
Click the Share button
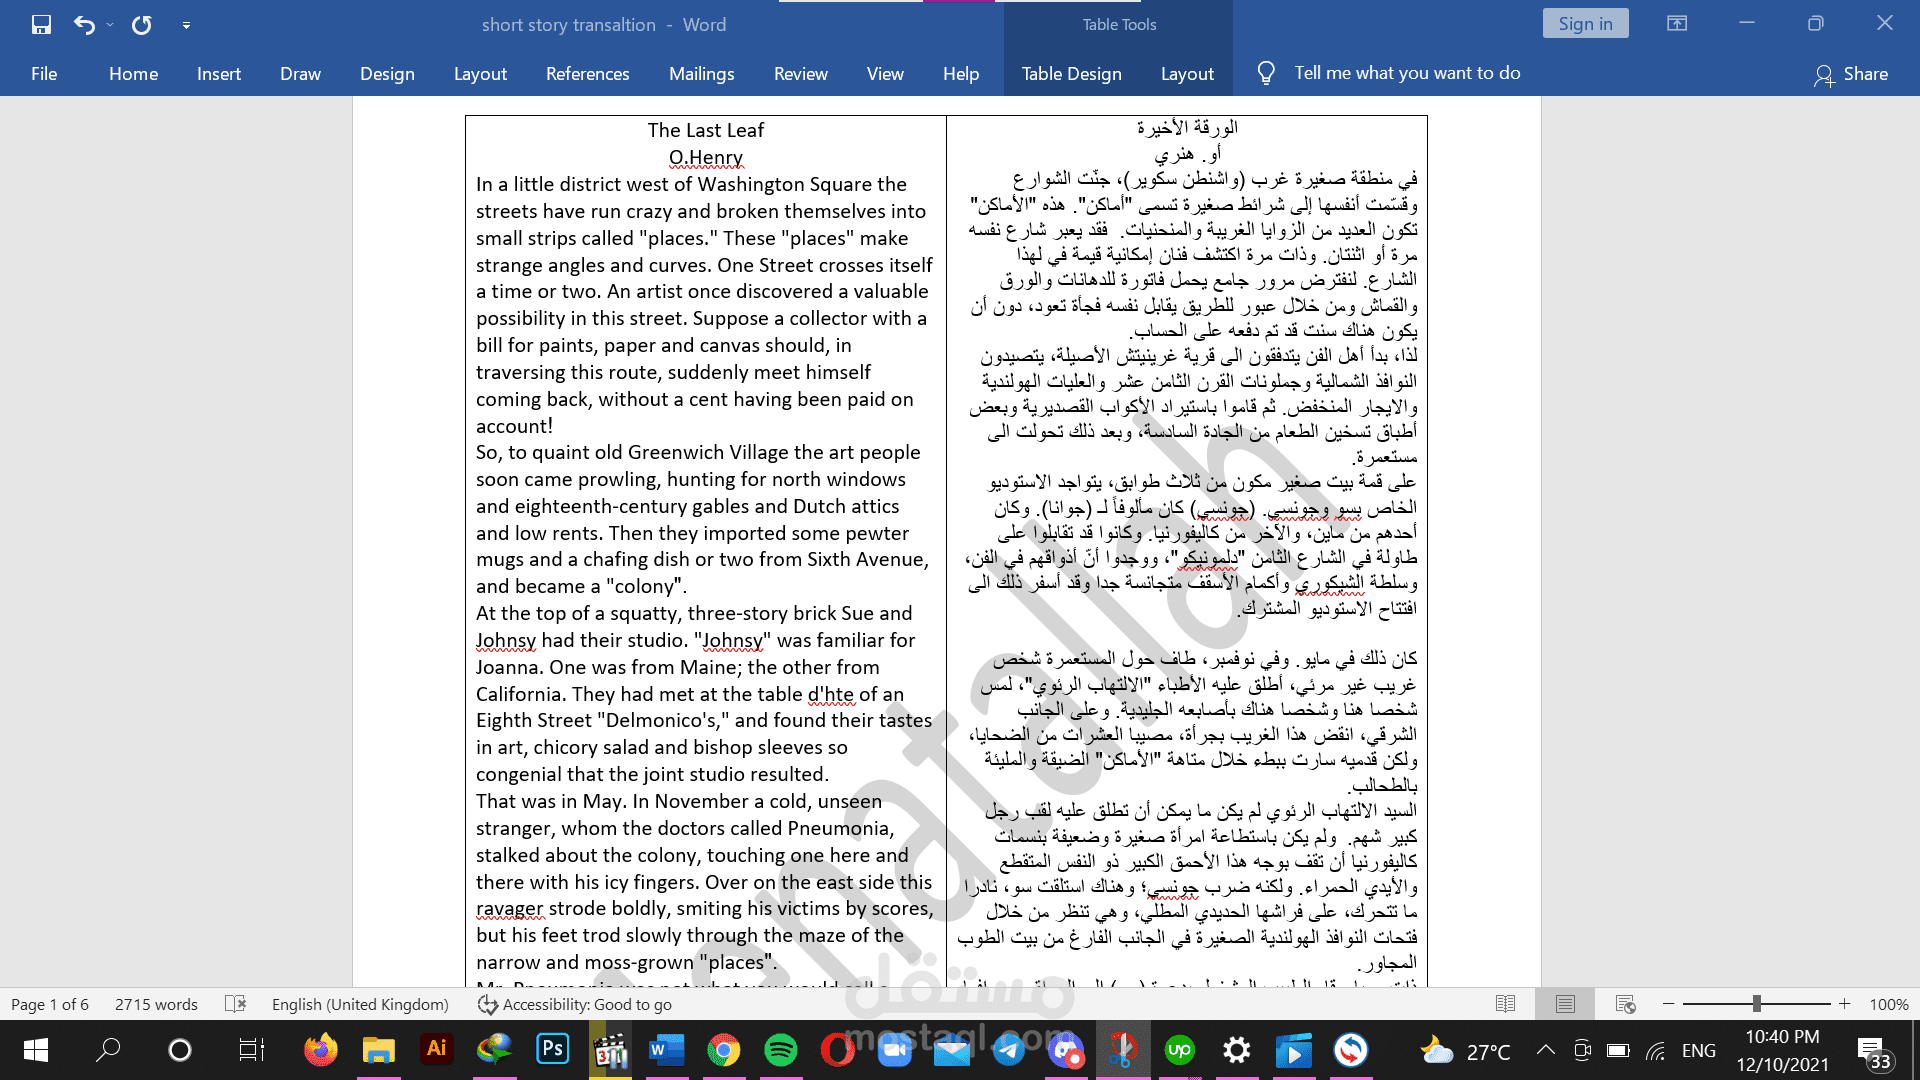[1851, 73]
